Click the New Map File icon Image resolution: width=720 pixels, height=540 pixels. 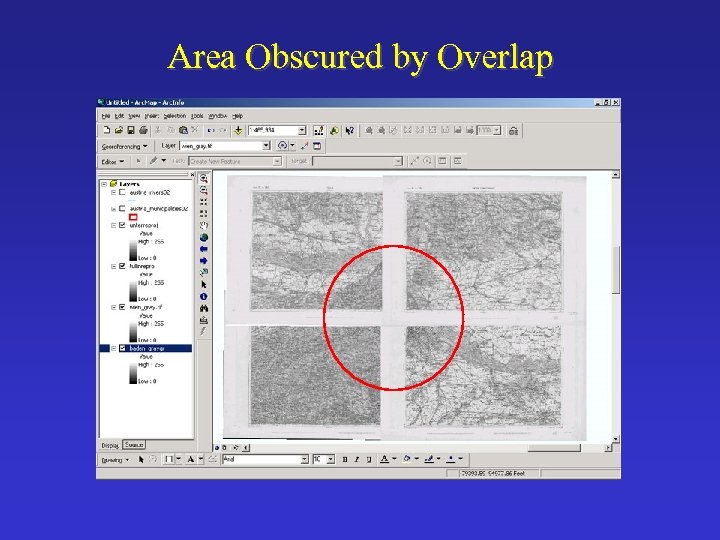[107, 130]
